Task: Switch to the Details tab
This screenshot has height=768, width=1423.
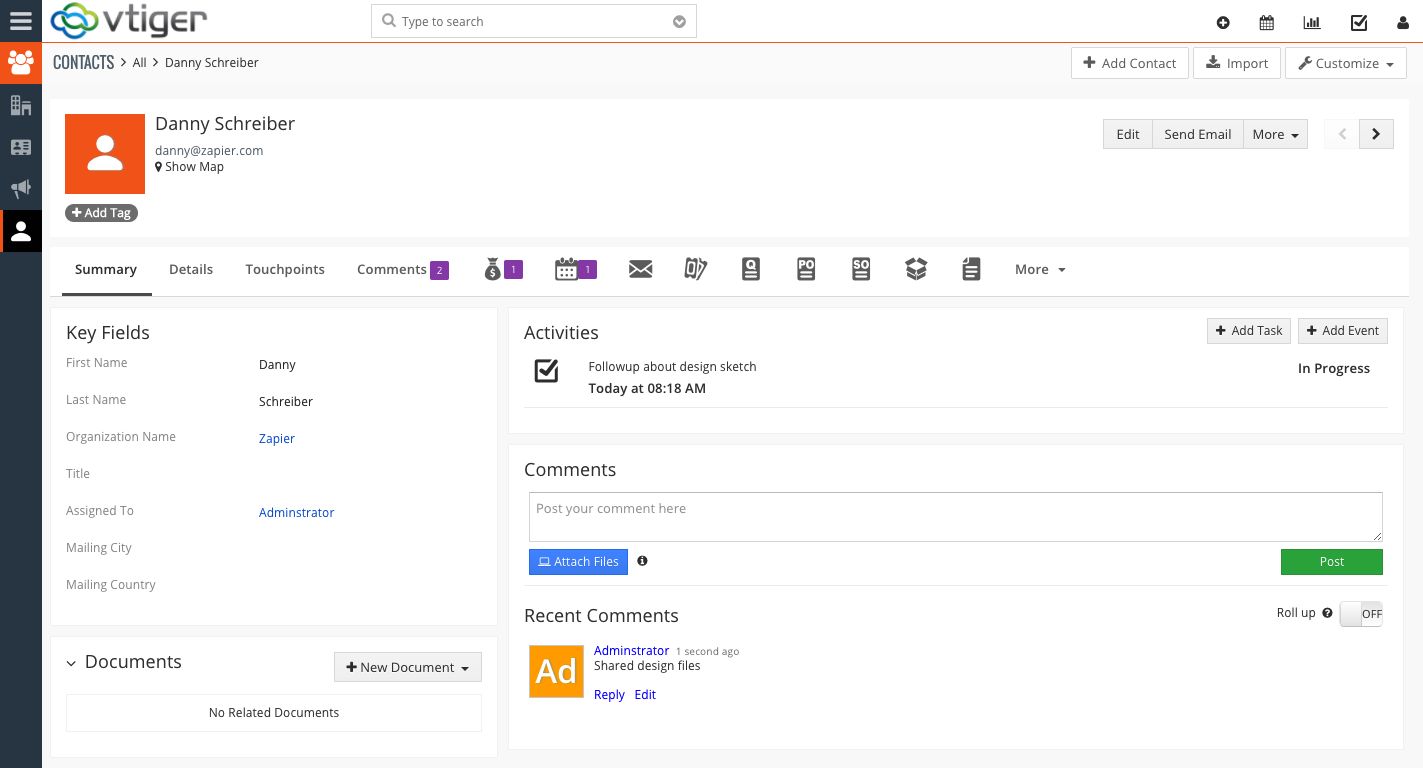Action: click(x=191, y=269)
